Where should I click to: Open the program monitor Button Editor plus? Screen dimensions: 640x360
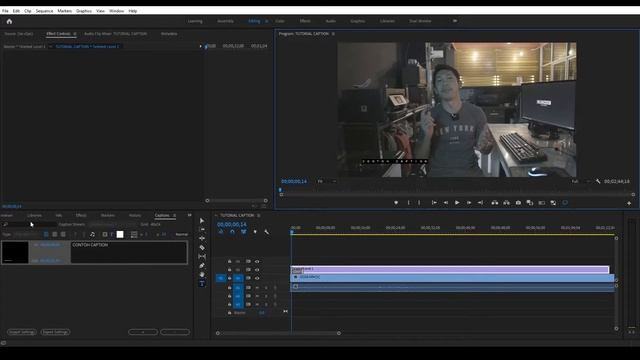tap(629, 203)
